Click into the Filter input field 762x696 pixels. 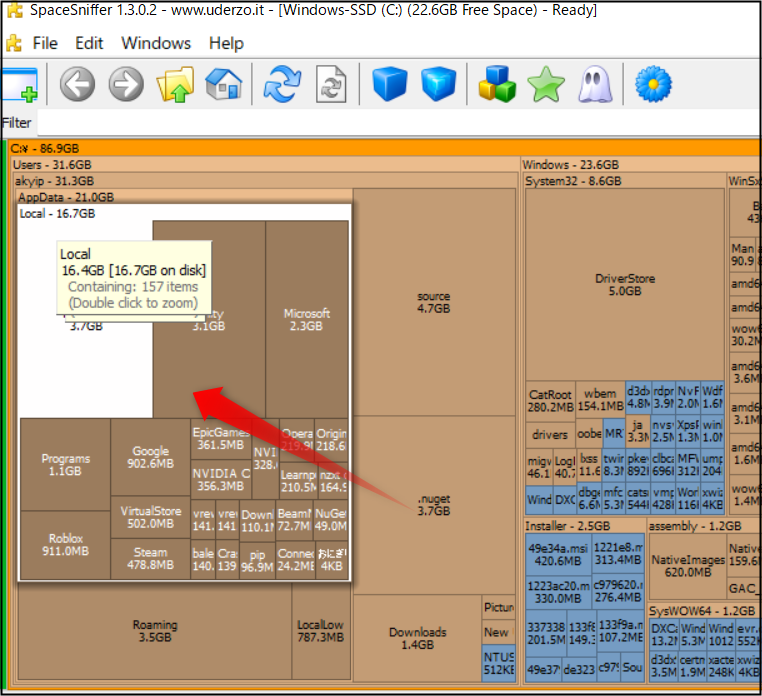(x=398, y=122)
